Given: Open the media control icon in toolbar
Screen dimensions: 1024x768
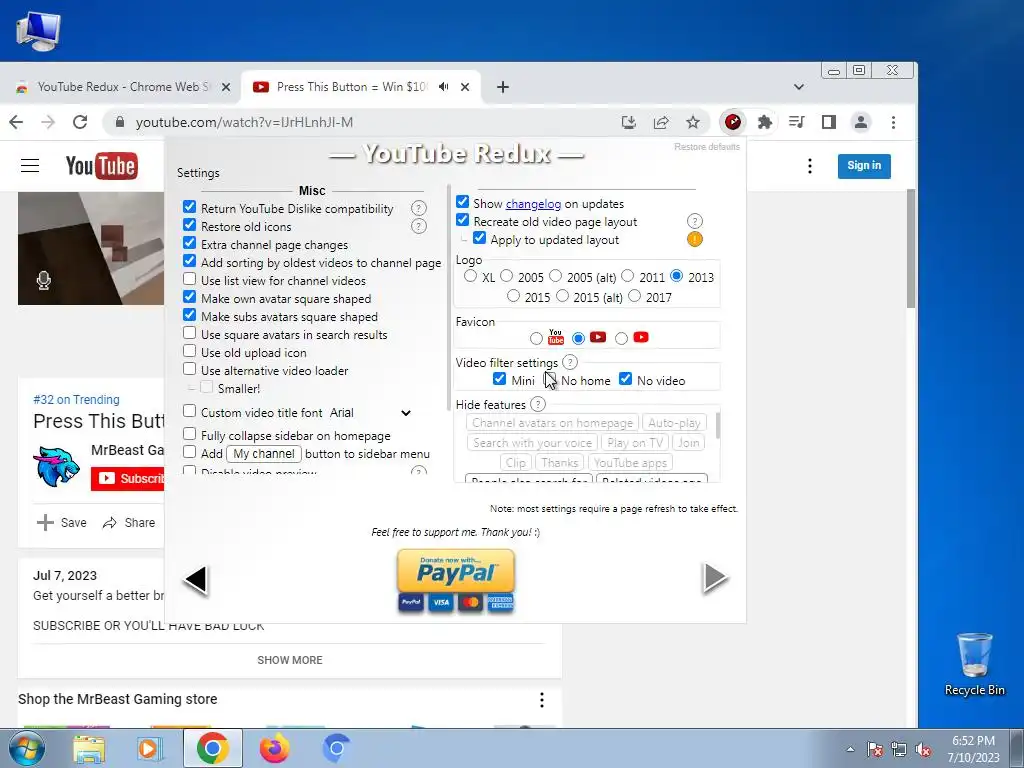Looking at the screenshot, I should (x=797, y=122).
